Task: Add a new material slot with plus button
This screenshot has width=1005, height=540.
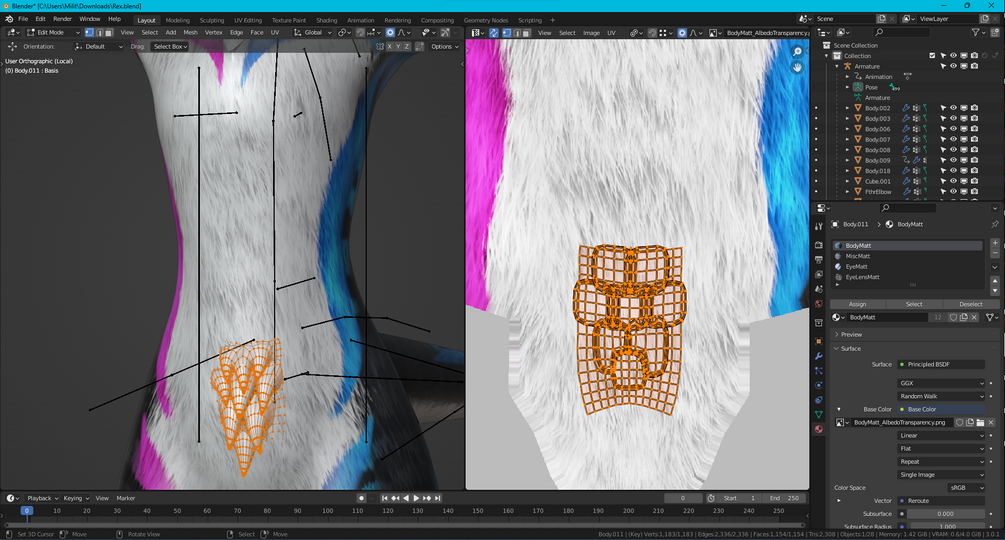Action: pyautogui.click(x=995, y=243)
